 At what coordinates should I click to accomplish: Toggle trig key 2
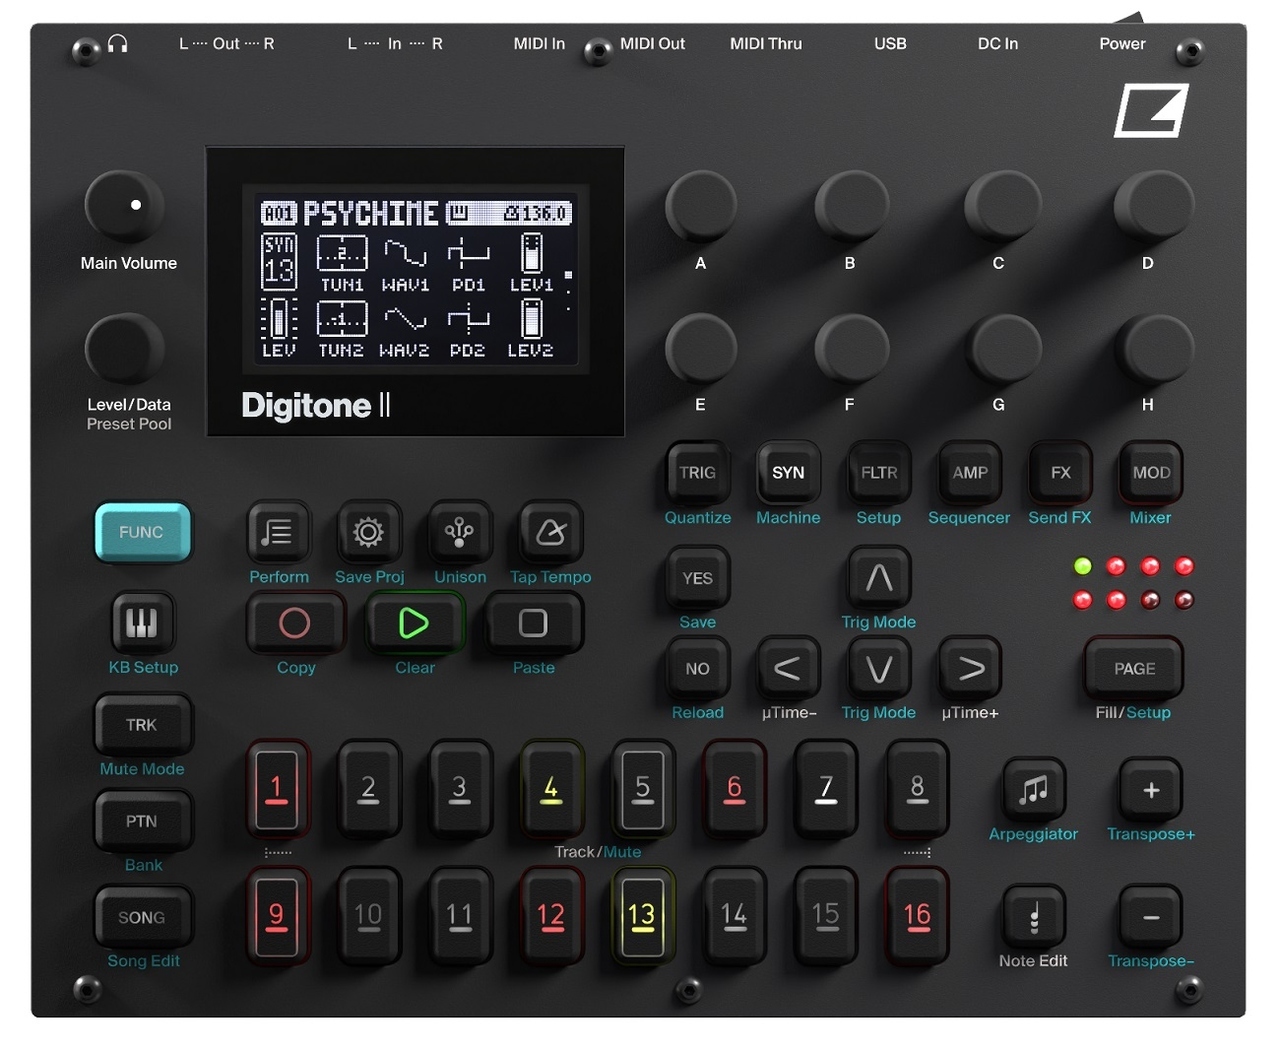pyautogui.click(x=368, y=789)
